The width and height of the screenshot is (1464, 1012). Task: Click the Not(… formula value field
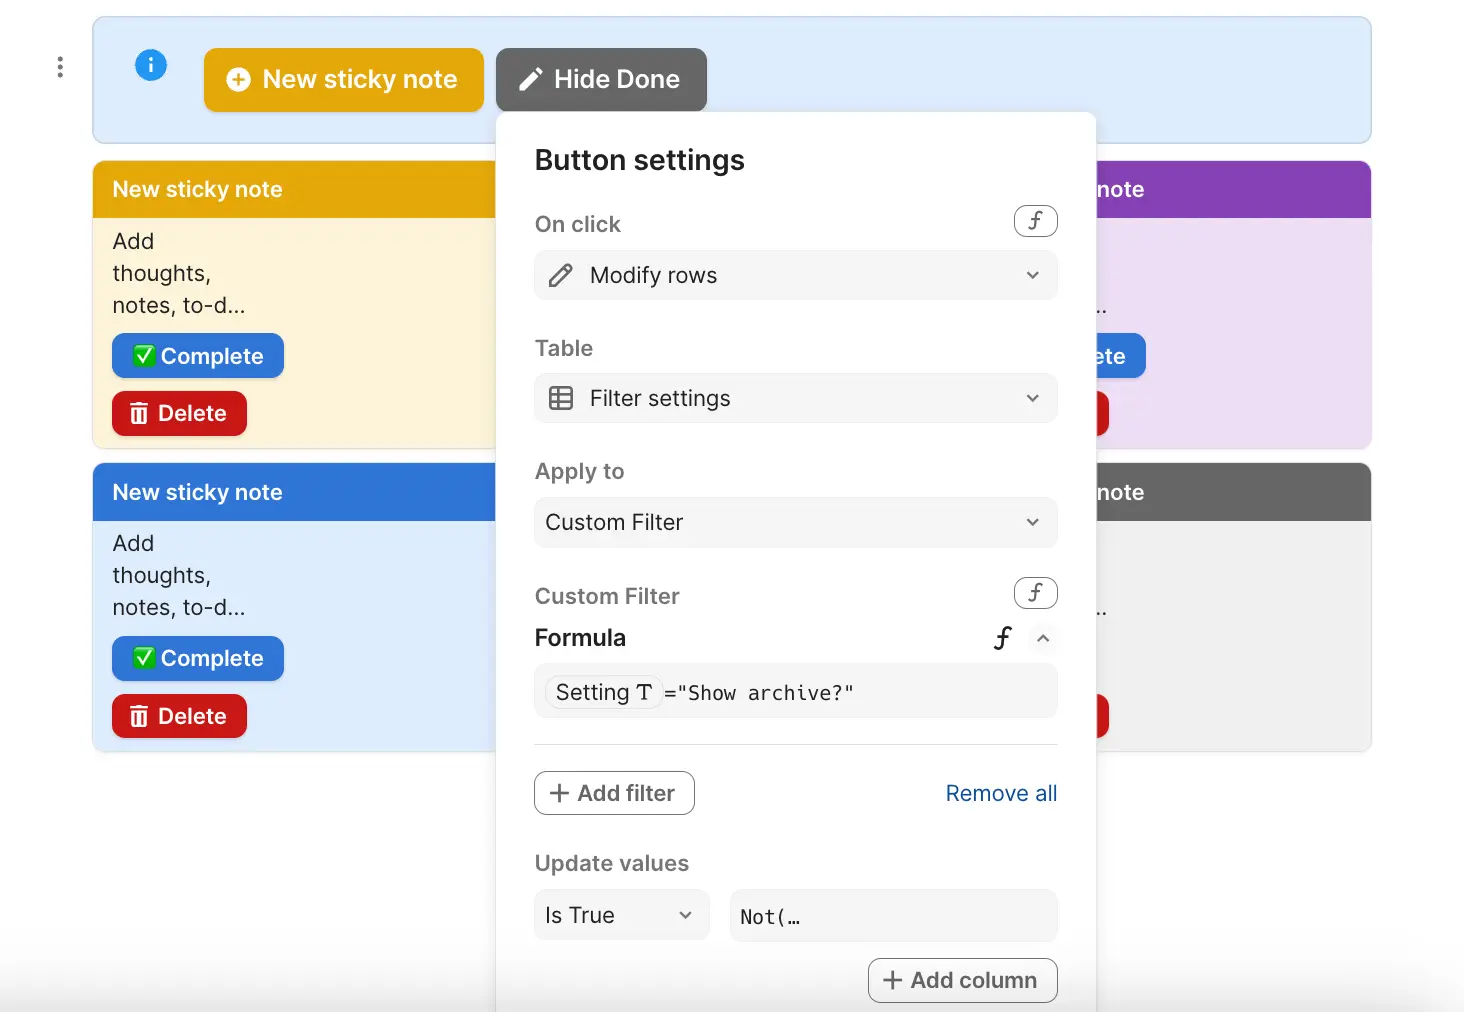pyautogui.click(x=892, y=915)
